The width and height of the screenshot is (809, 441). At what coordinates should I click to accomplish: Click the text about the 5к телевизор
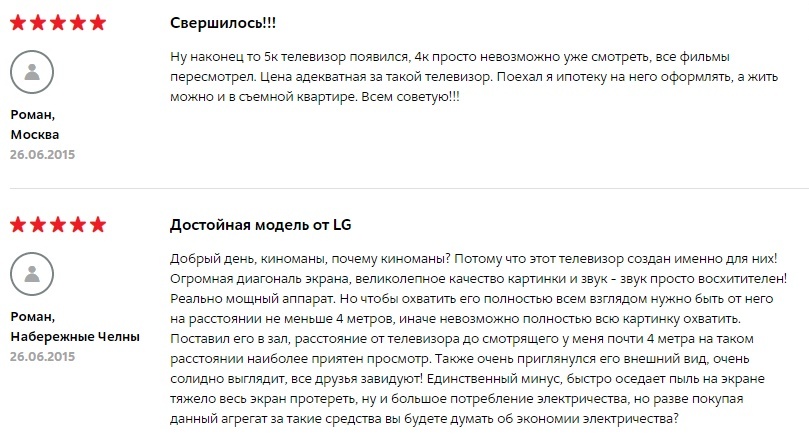(474, 77)
